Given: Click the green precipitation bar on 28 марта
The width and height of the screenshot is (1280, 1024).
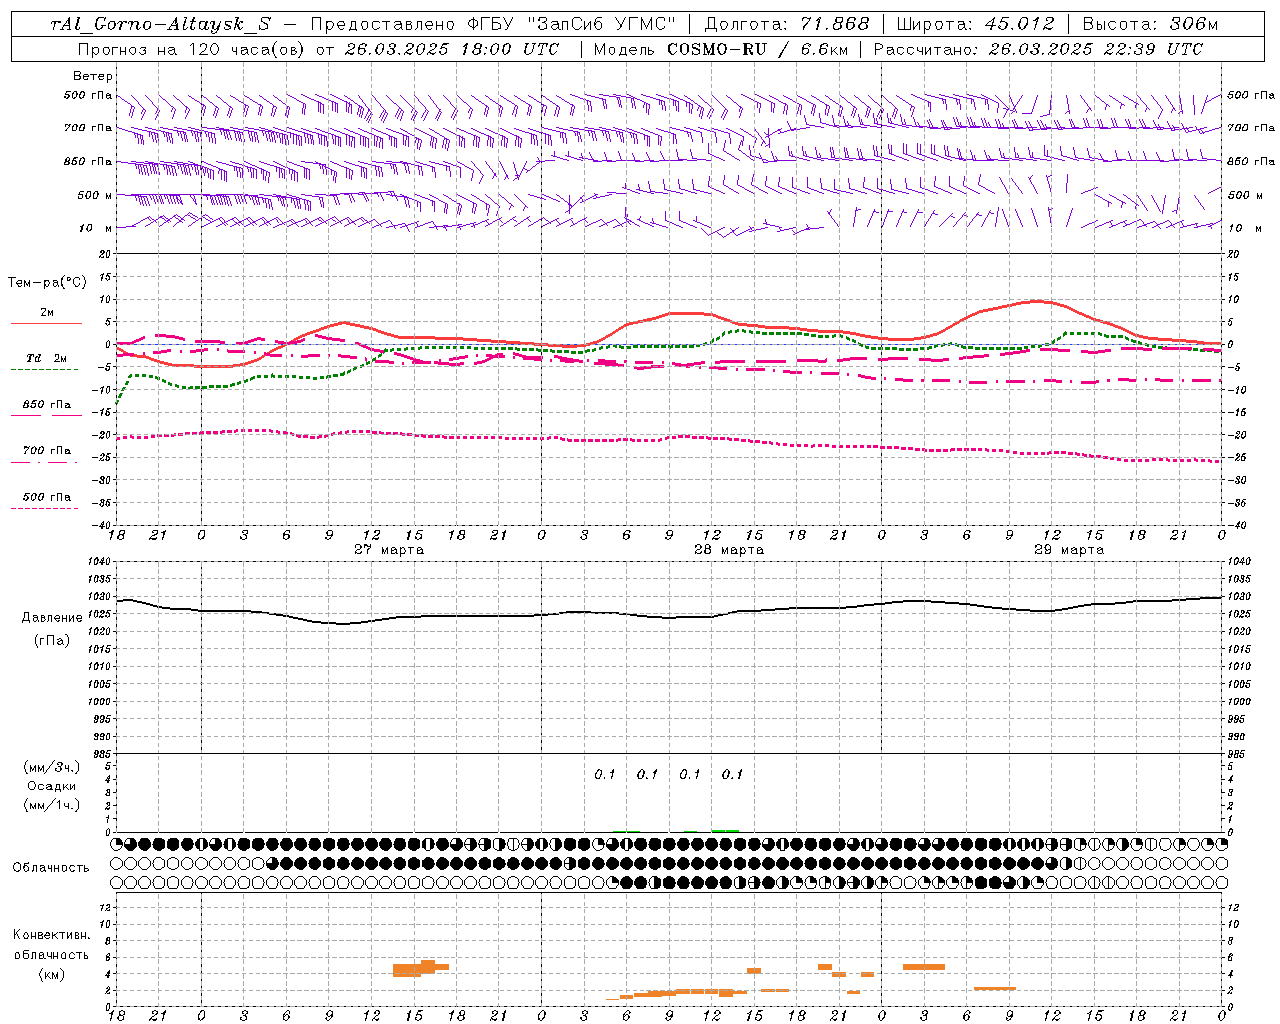Looking at the screenshot, I should [x=725, y=830].
